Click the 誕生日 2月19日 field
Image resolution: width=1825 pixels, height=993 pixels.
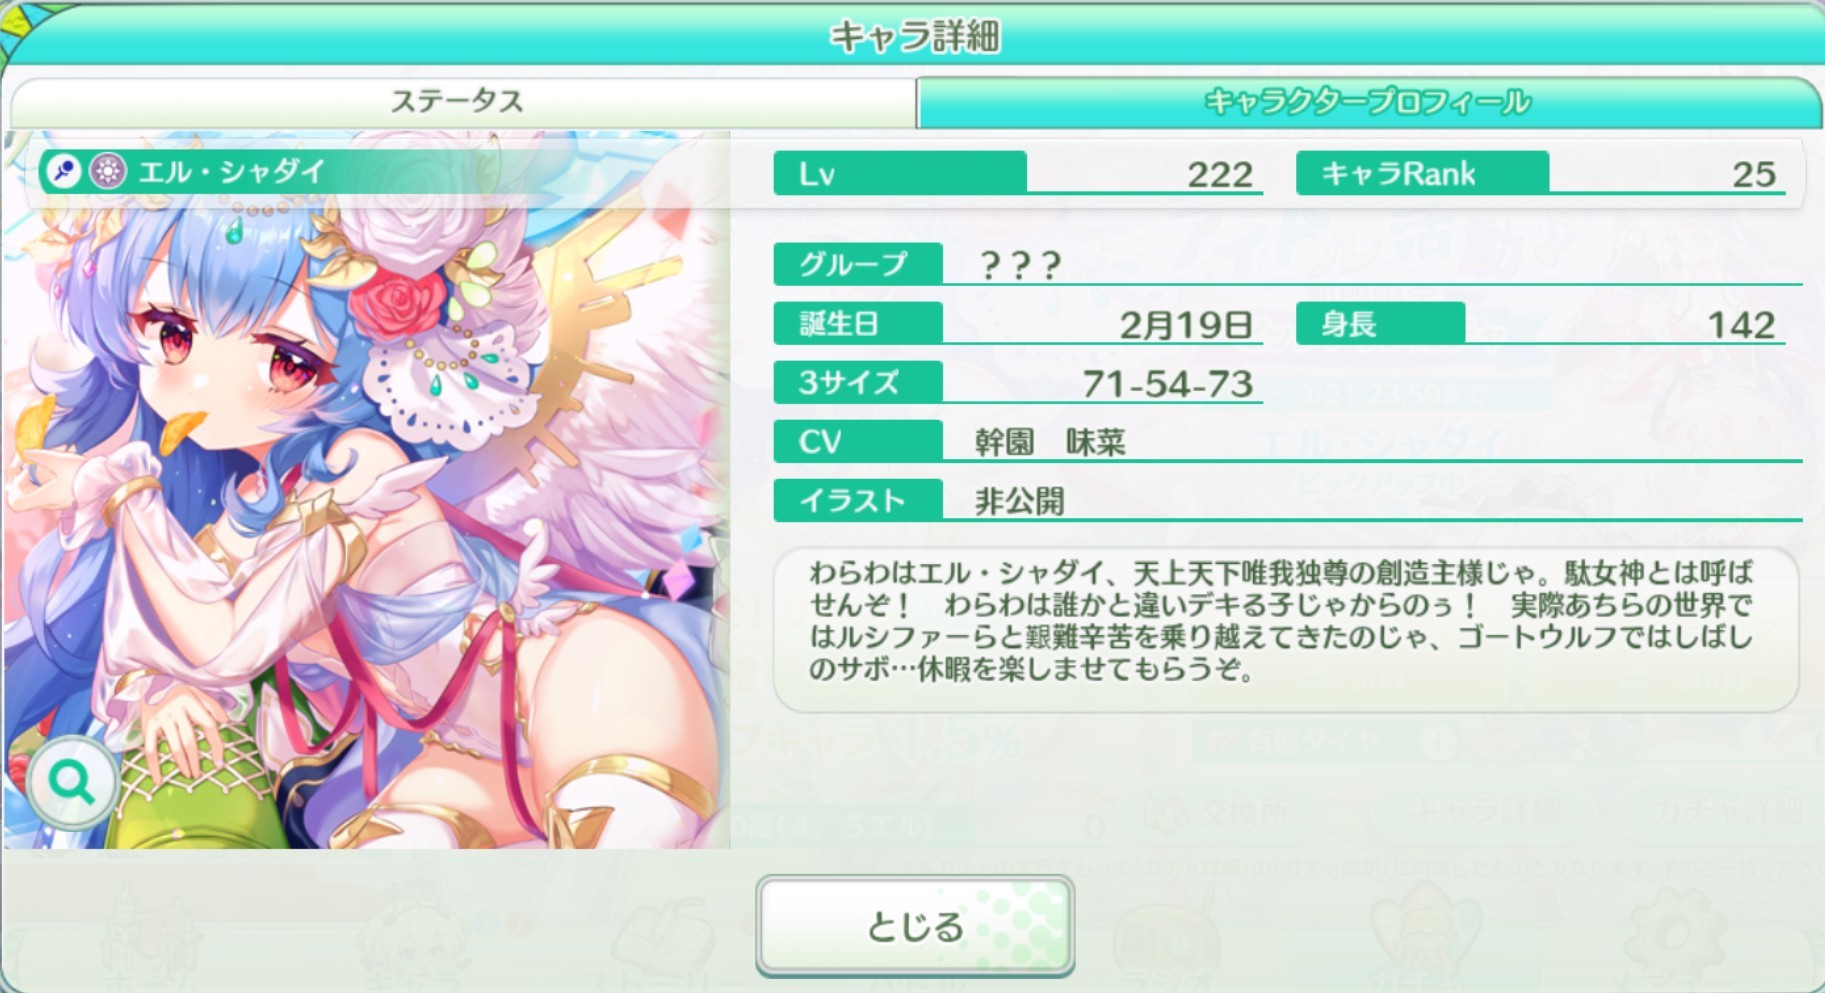1018,323
